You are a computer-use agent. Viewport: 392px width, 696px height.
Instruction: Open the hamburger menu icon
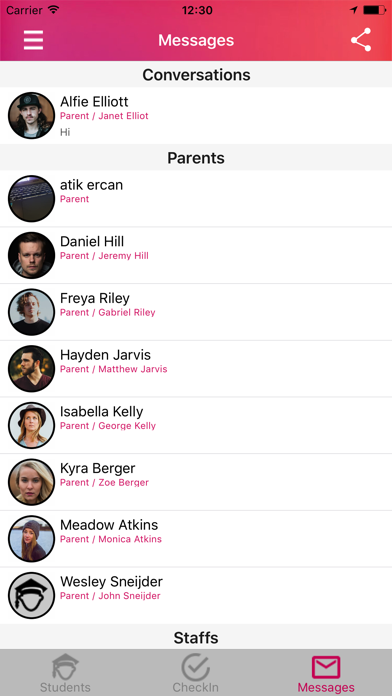pos(33,40)
